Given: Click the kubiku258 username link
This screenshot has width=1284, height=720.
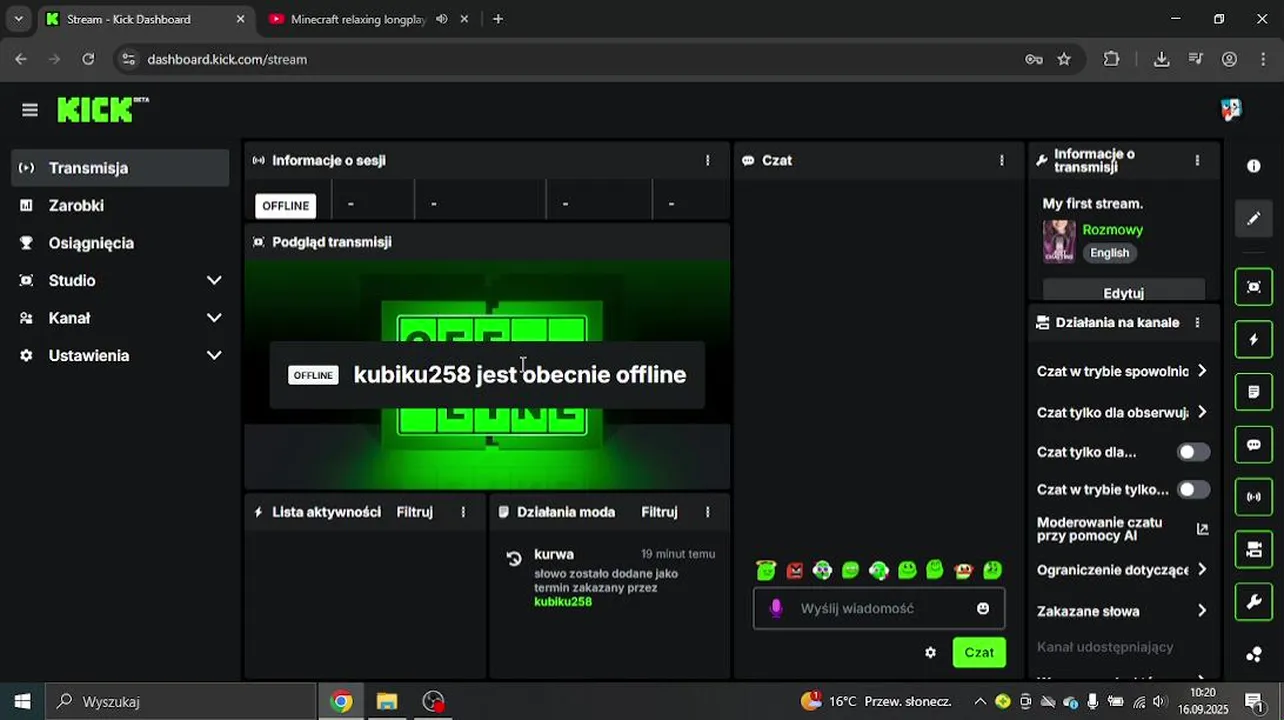Looking at the screenshot, I should tap(563, 602).
